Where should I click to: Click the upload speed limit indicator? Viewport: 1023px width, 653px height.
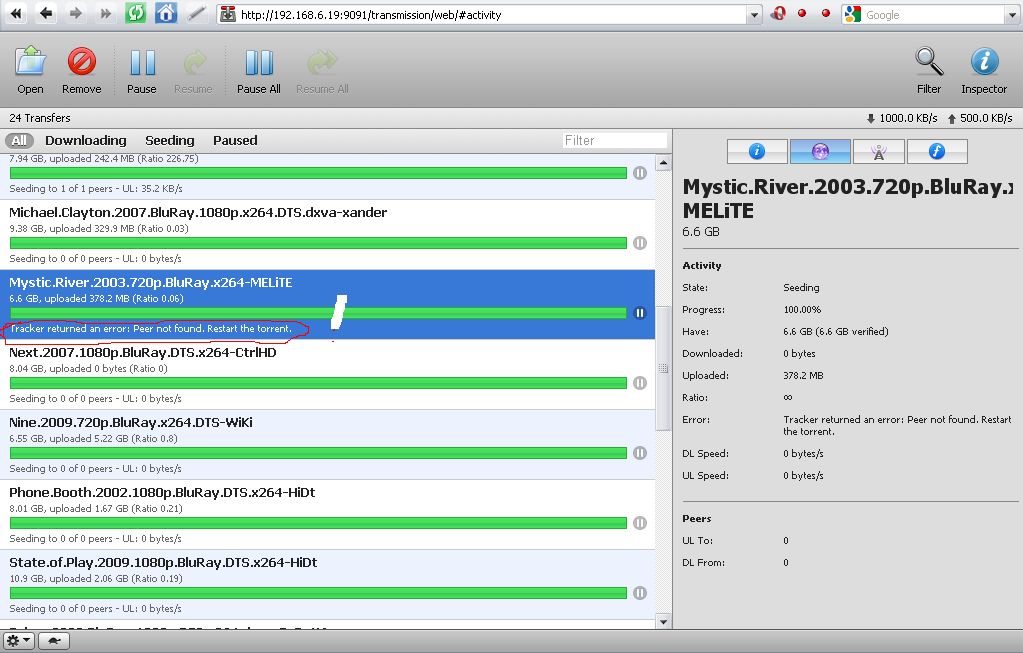980,118
